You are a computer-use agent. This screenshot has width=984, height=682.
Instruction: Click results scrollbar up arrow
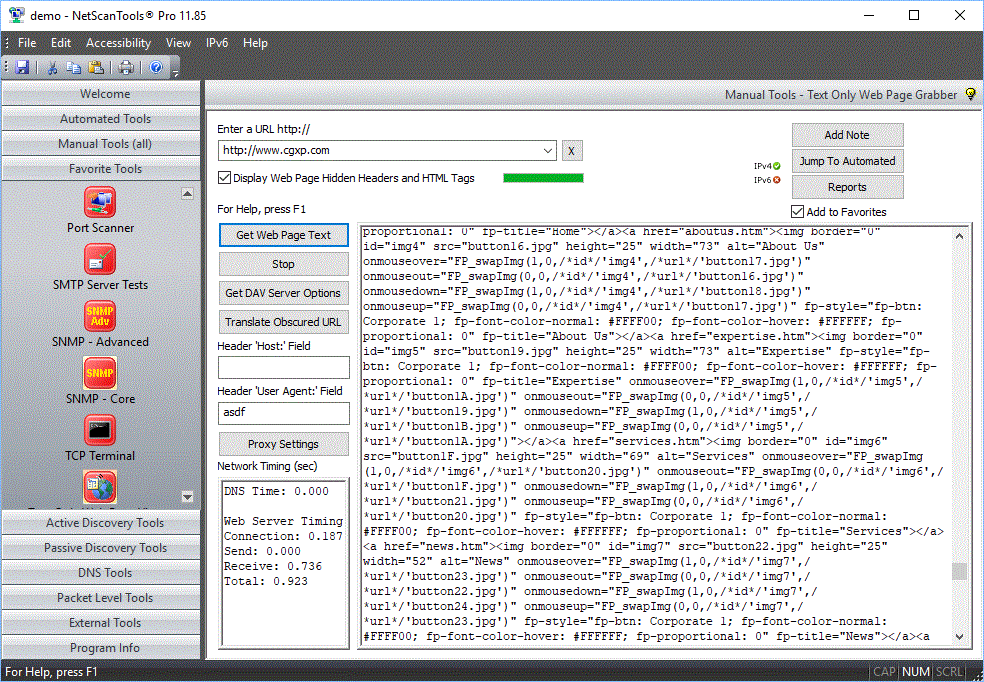coord(959,236)
